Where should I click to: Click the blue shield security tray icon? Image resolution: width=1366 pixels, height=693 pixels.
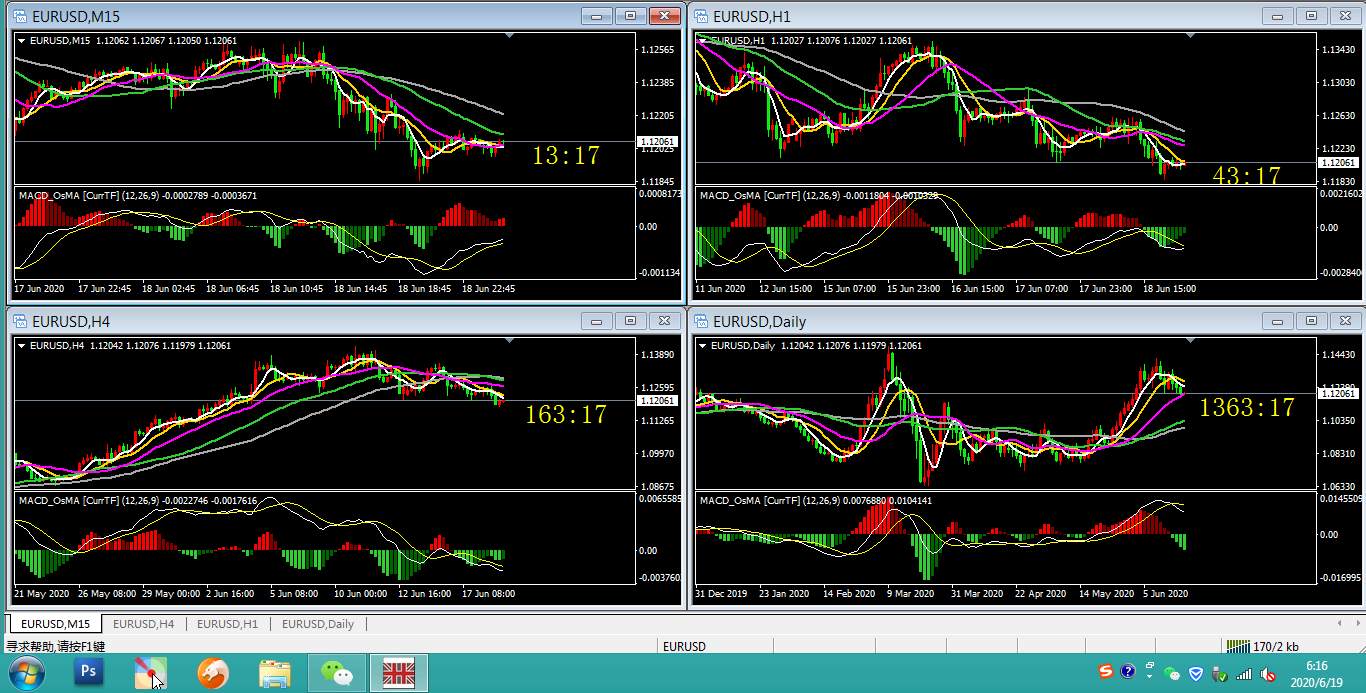(1196, 673)
